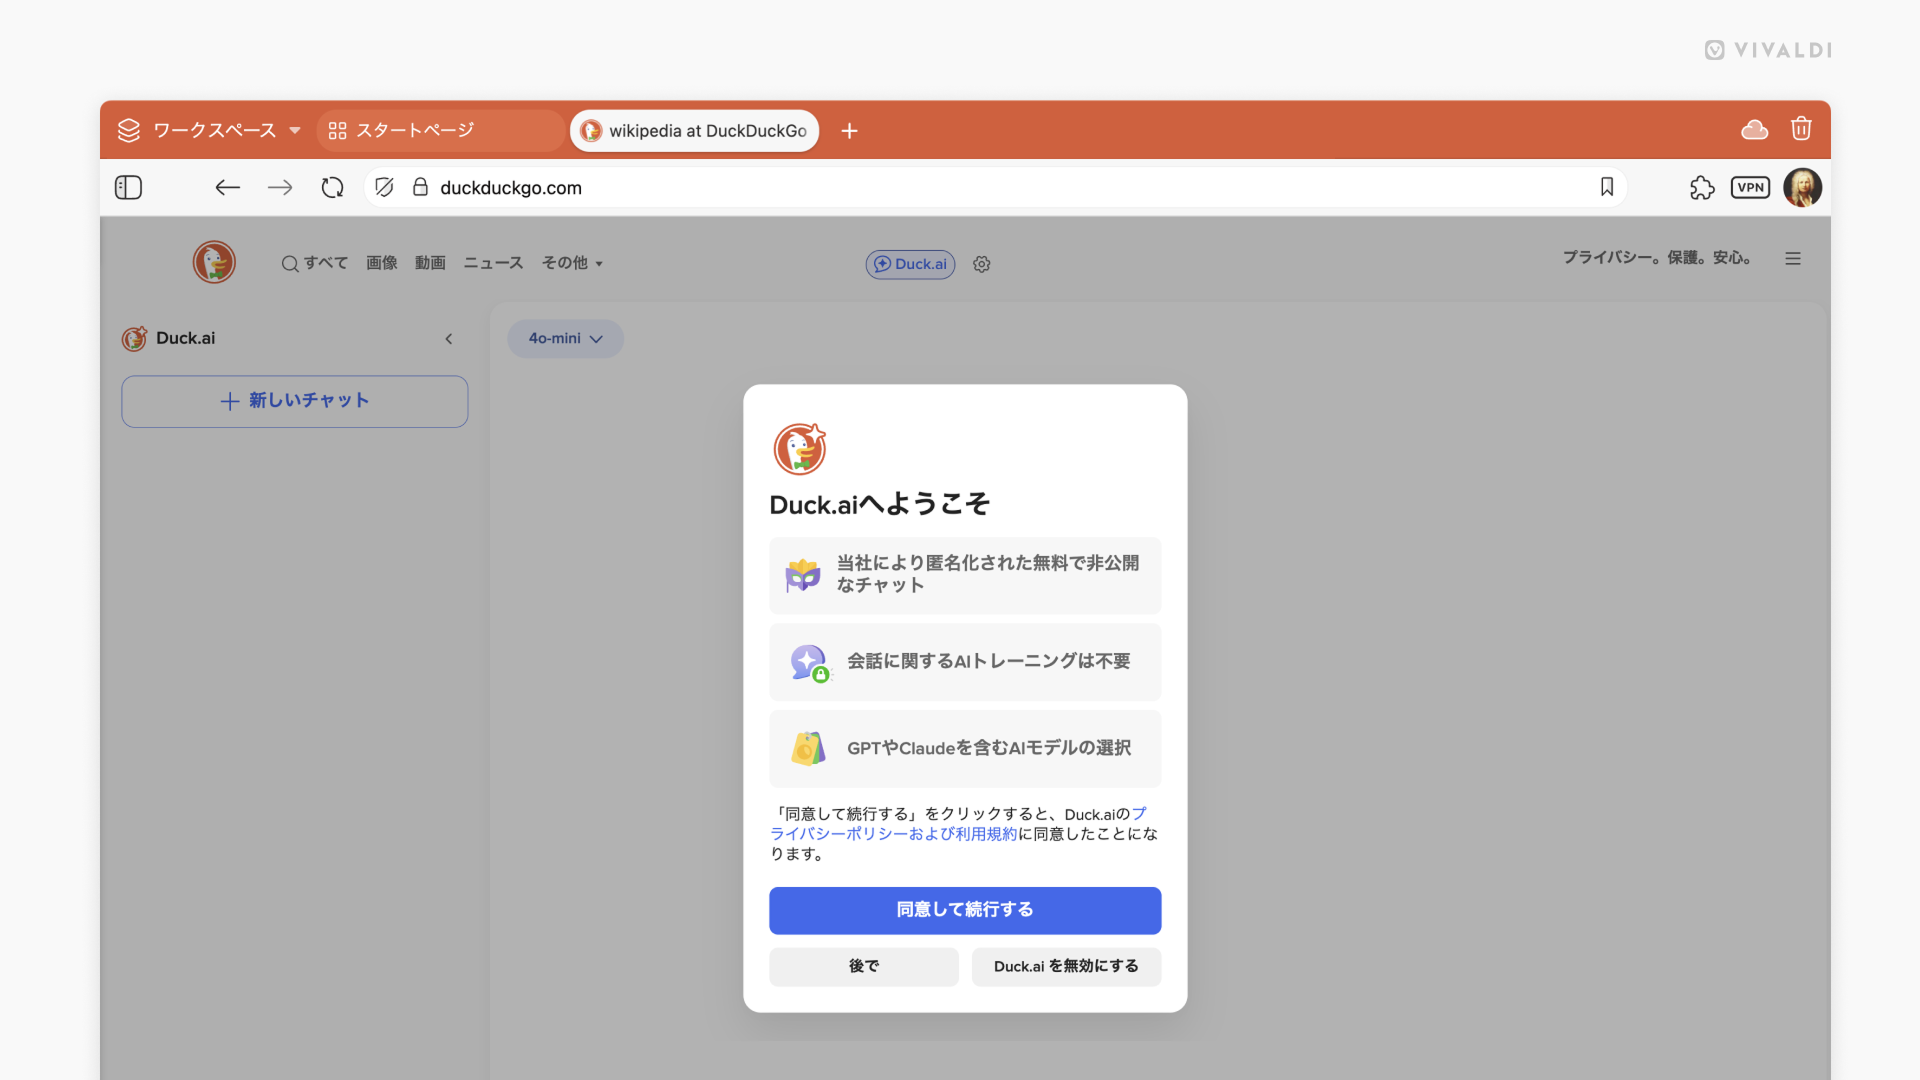Bookmark this page with bookmark icon
The width and height of the screenshot is (1920, 1080).
click(1607, 187)
